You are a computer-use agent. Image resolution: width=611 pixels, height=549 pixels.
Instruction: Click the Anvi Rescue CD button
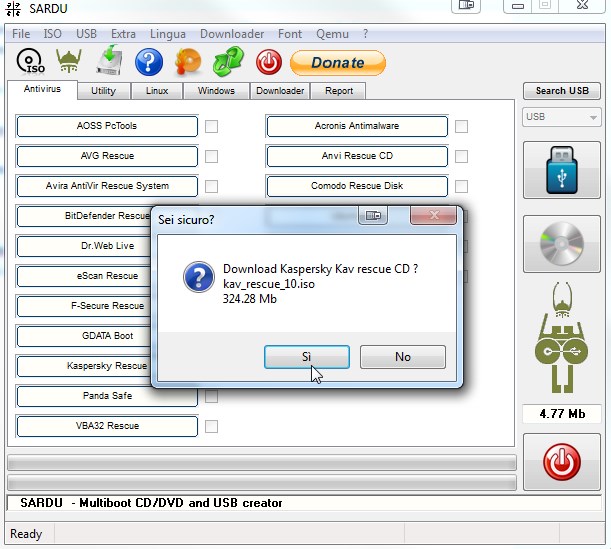click(x=357, y=156)
